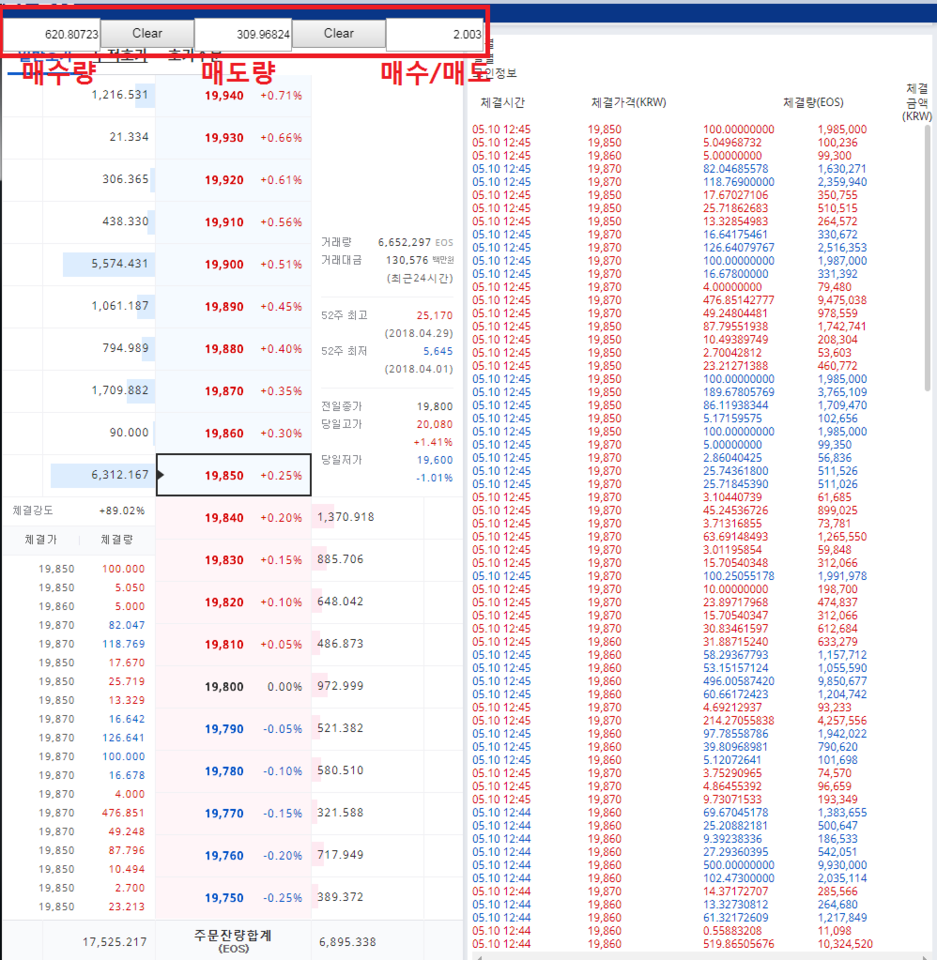The height and width of the screenshot is (960, 937).
Task: Select bid price 19,830 (+0.15%)
Action: pyautogui.click(x=234, y=560)
